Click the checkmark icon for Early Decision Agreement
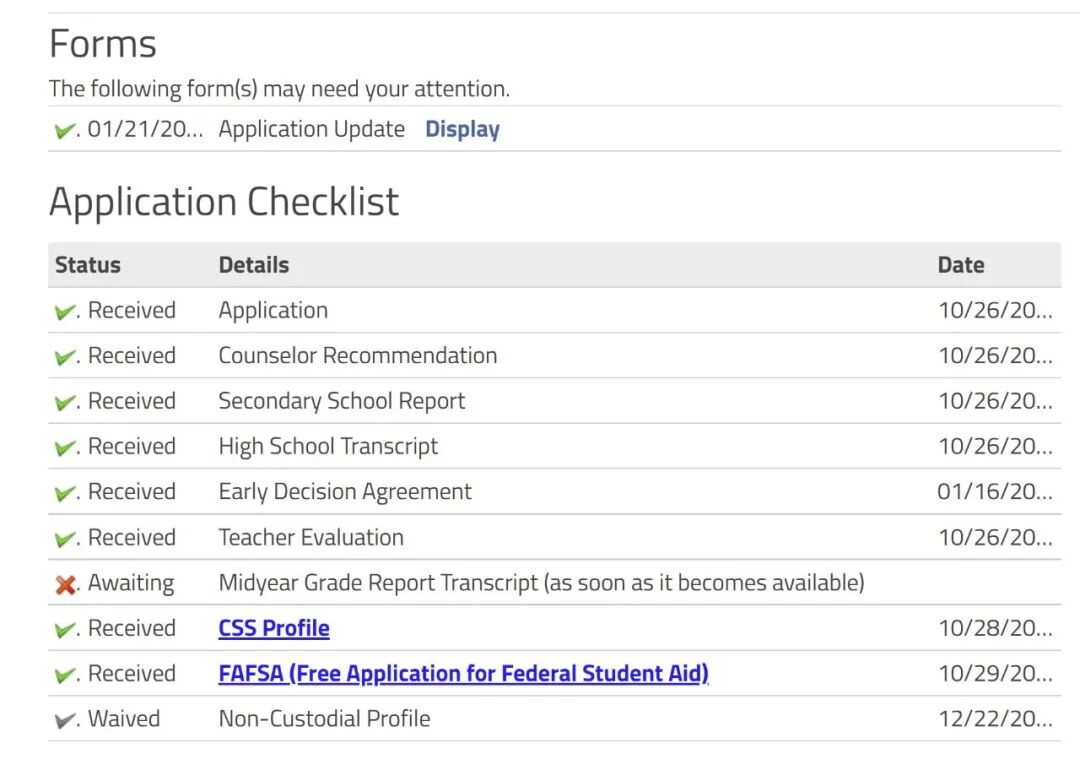The image size is (1080, 770). tap(65, 493)
